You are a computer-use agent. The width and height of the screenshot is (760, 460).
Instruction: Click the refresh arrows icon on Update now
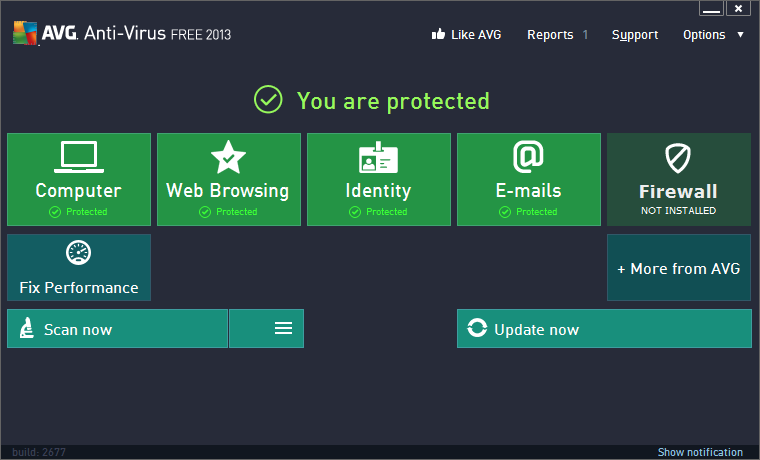(x=477, y=329)
